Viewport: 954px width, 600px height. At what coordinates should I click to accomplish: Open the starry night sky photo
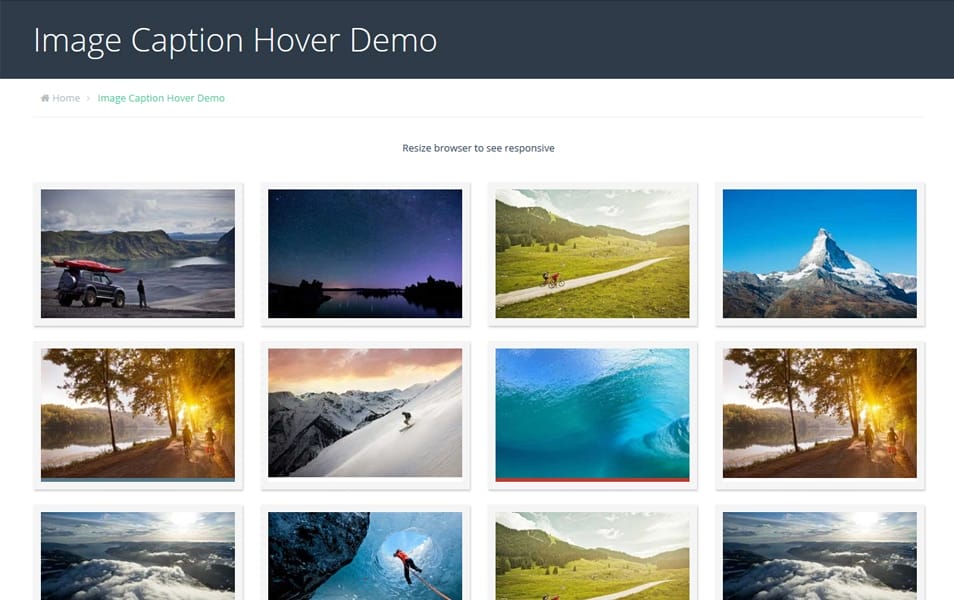(365, 252)
